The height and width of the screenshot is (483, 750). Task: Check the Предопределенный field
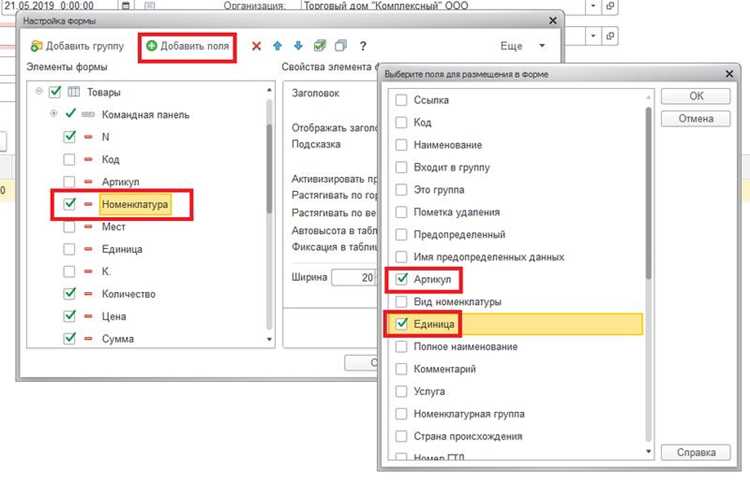(401, 234)
